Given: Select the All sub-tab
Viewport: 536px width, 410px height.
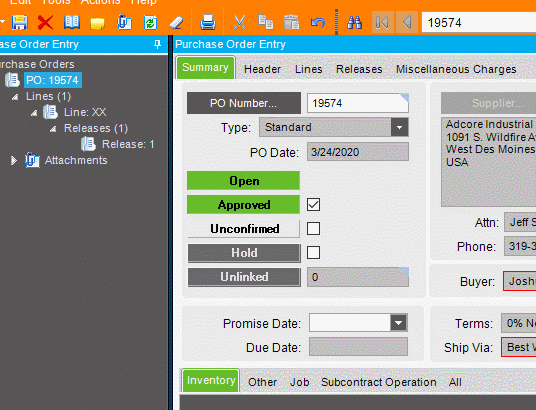Looking at the screenshot, I should (455, 382).
